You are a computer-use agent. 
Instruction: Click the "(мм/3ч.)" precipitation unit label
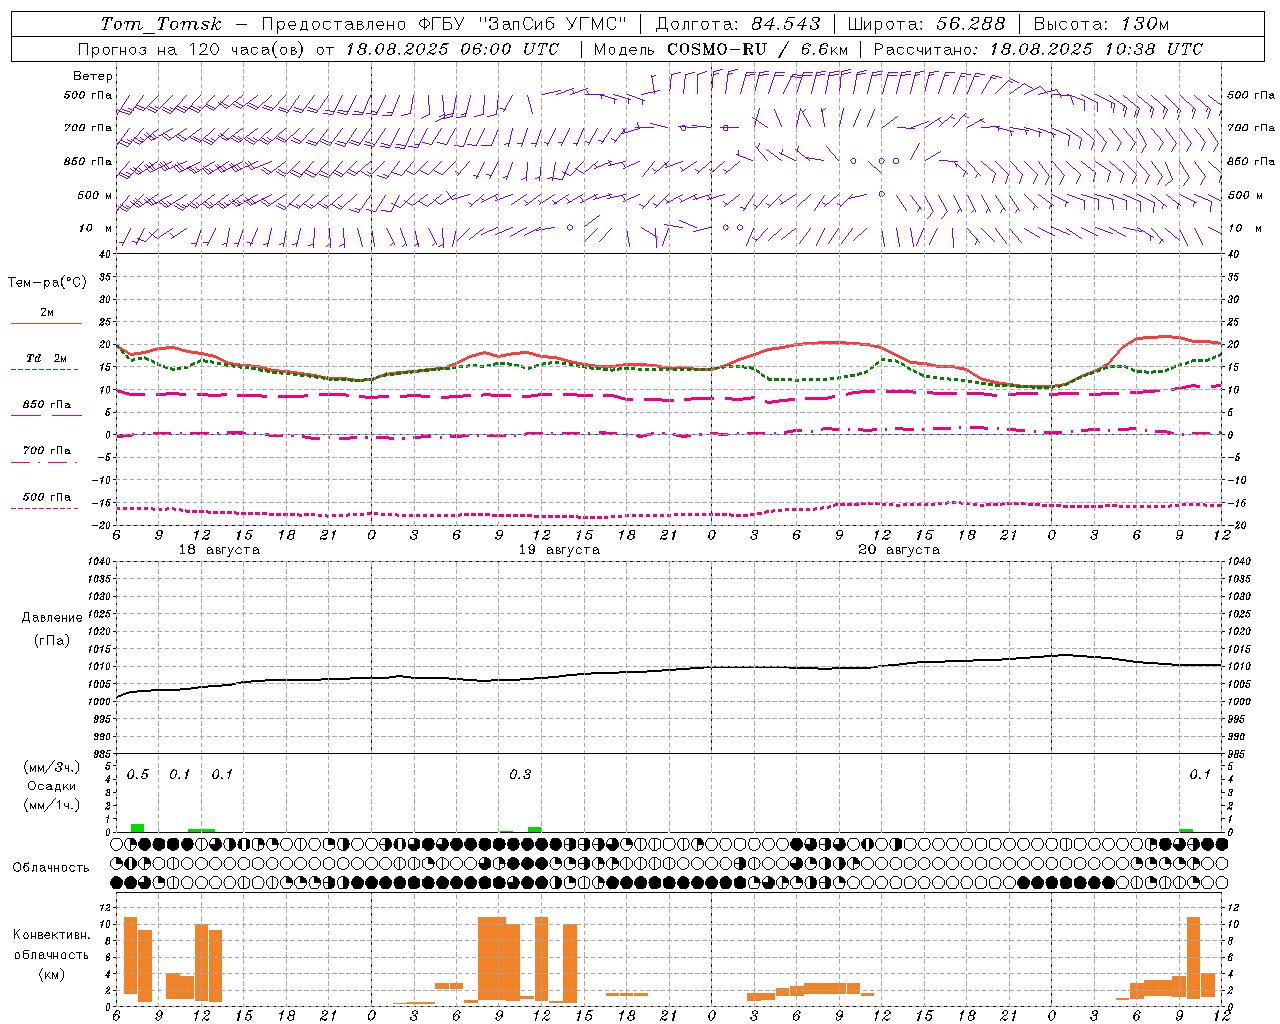[51, 767]
